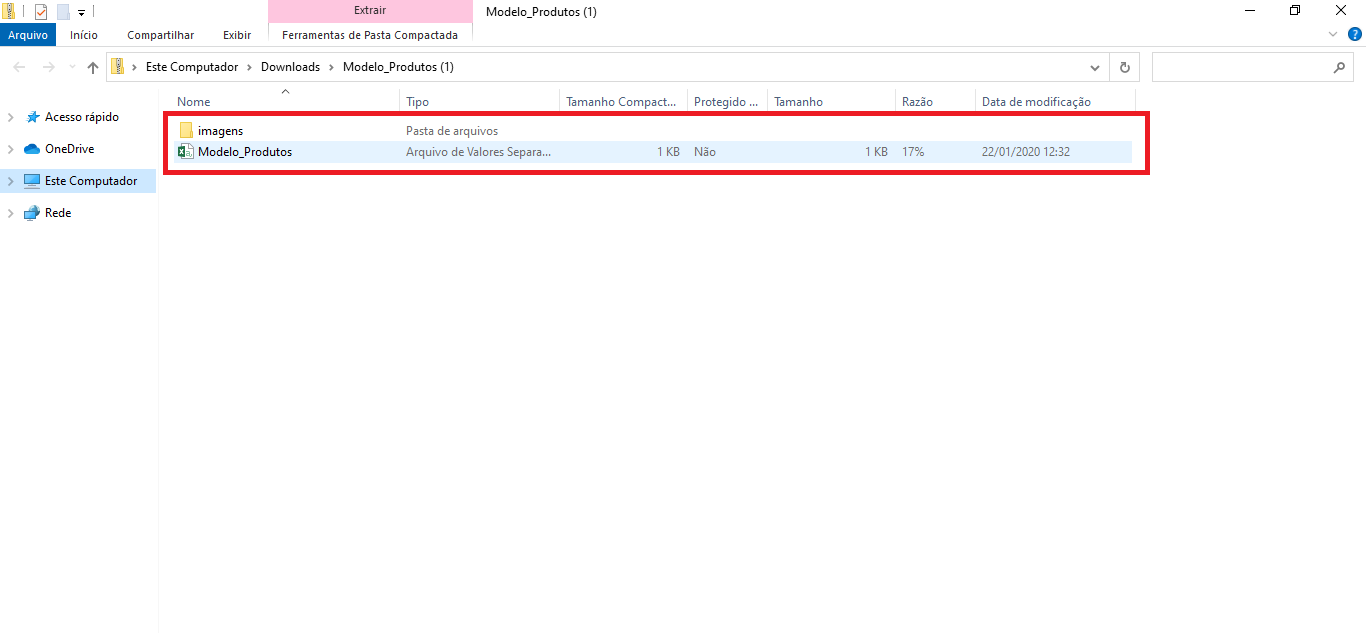Screen dimensions: 1366x633
Task: Select the Modelo_Produtos CSV file icon
Action: [186, 152]
